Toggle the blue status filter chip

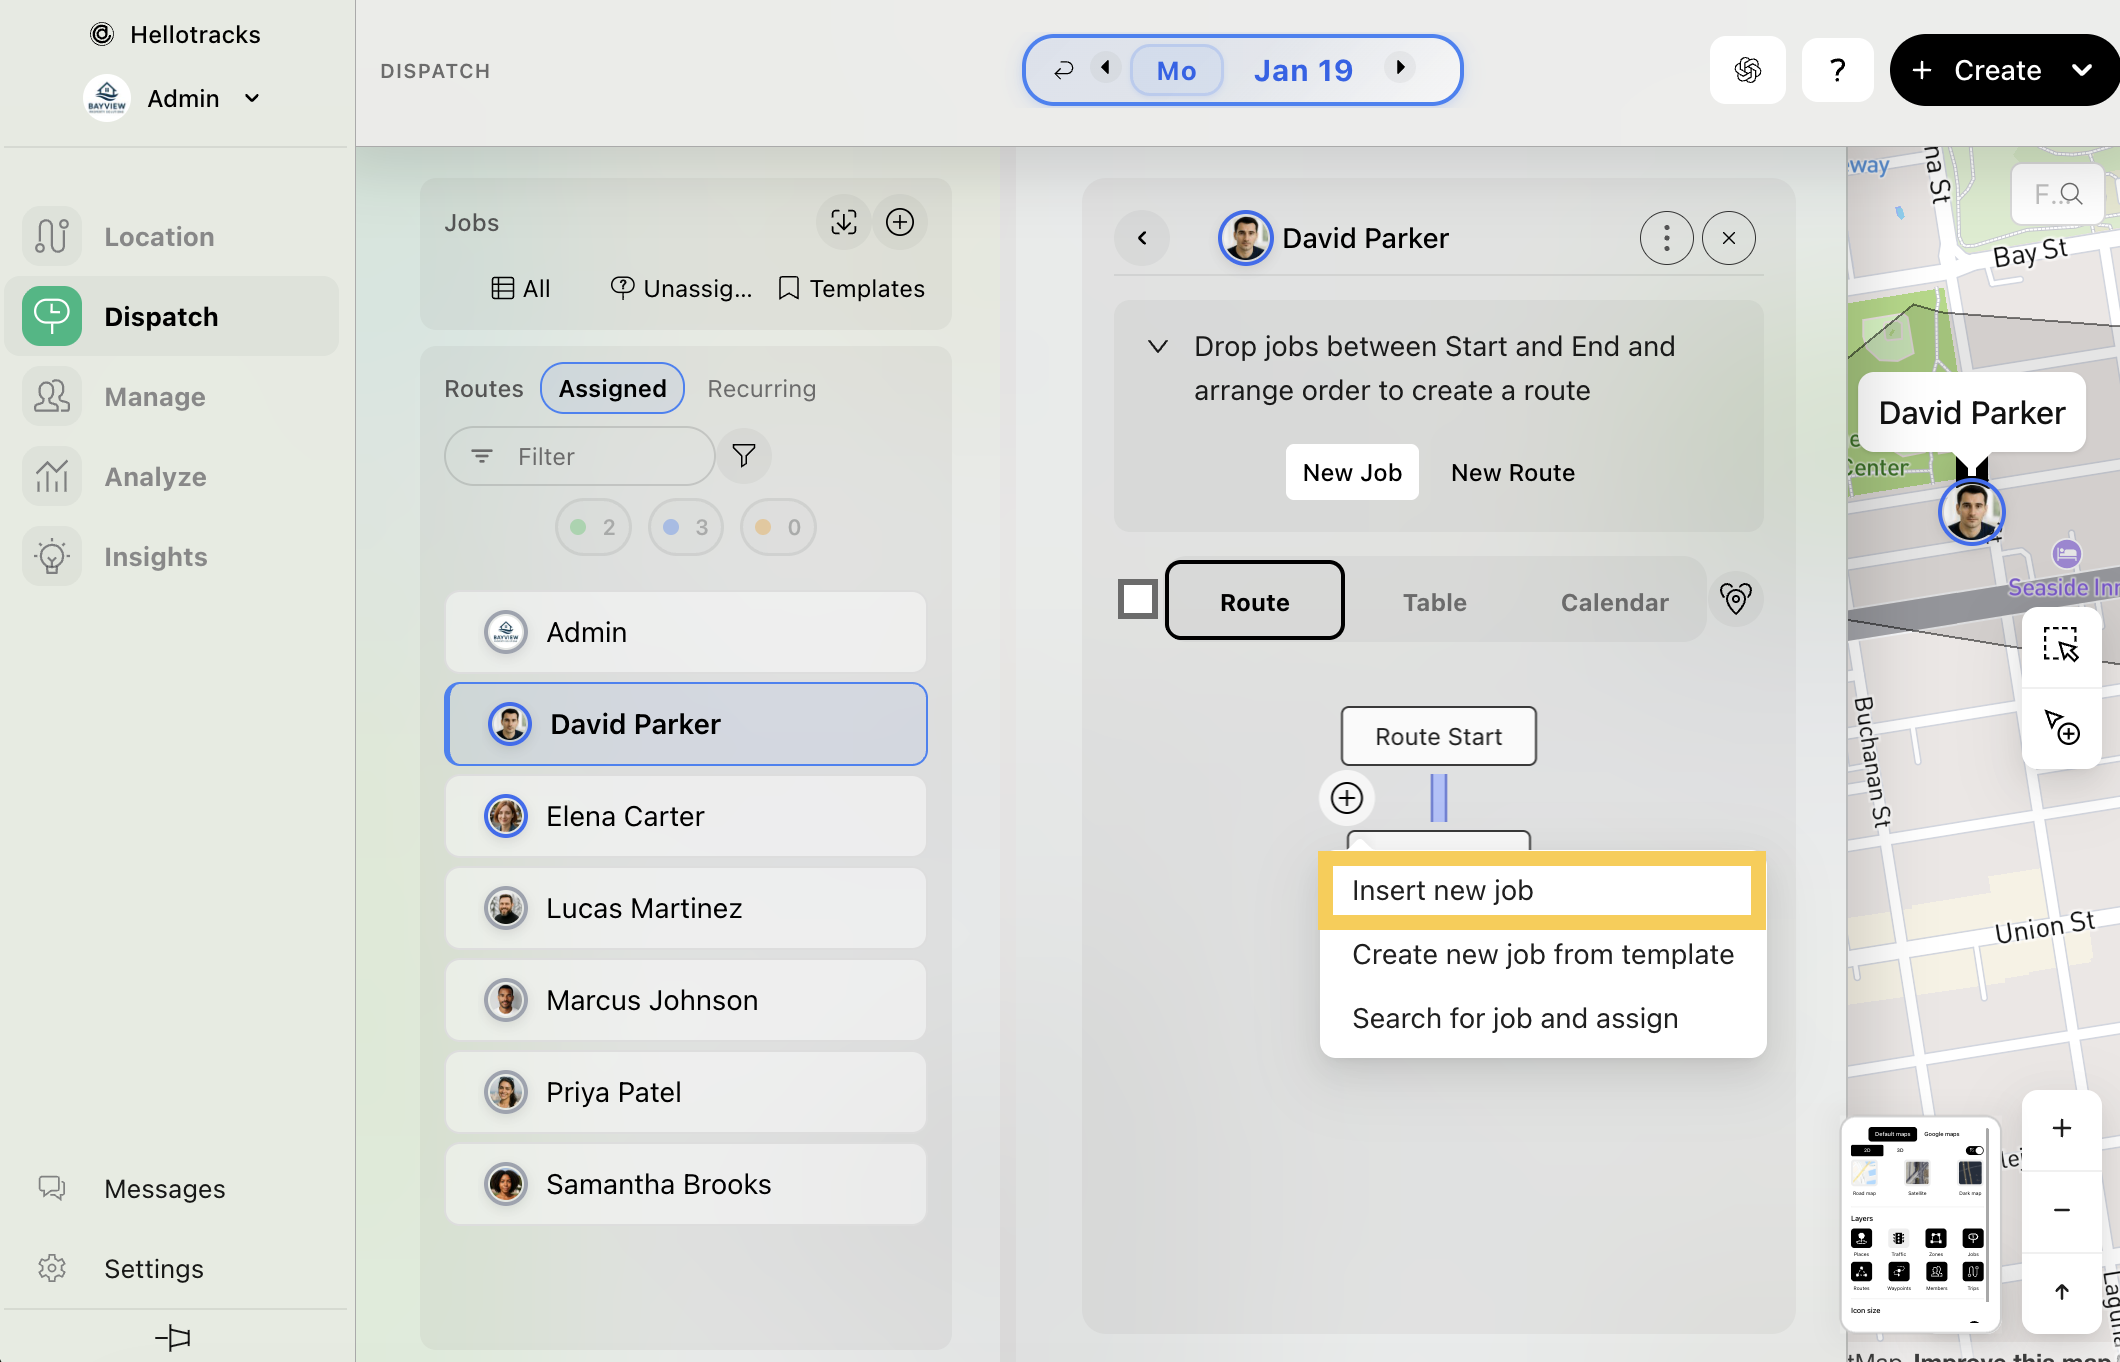(685, 527)
